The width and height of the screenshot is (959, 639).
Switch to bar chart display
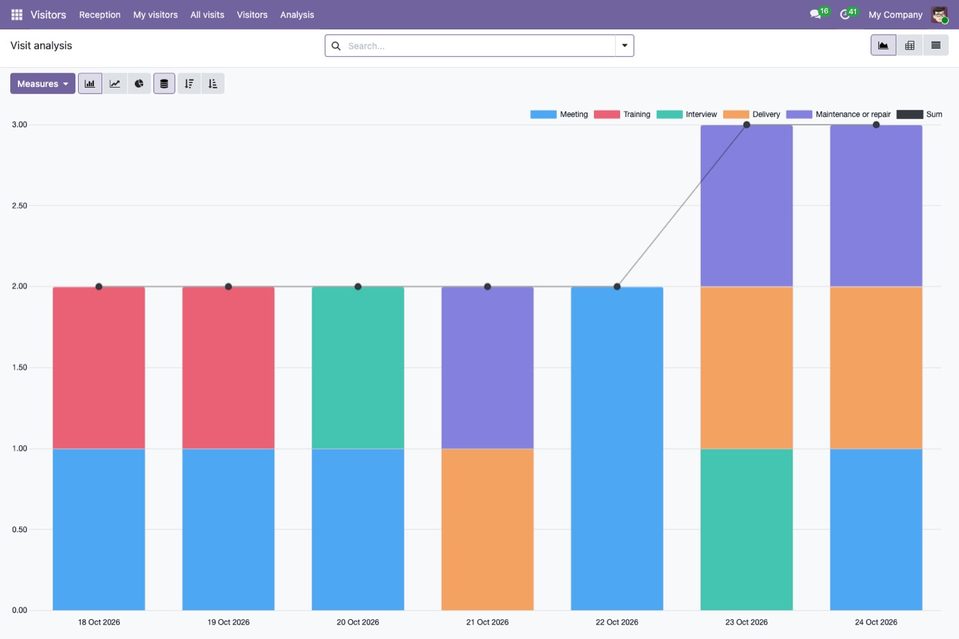click(90, 84)
